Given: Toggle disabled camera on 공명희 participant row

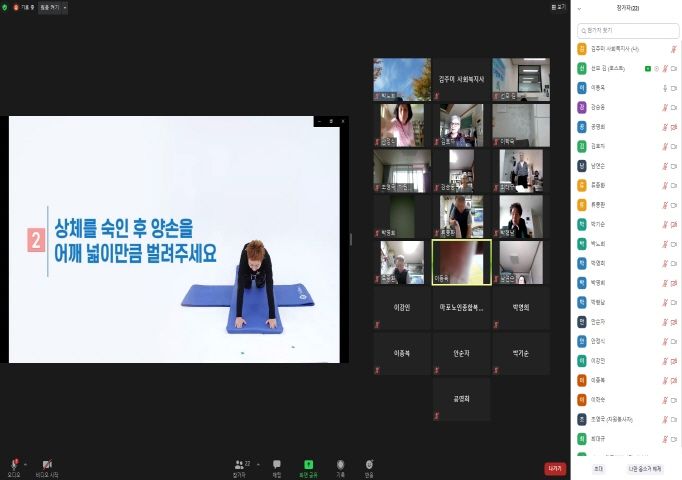Looking at the screenshot, I should [674, 127].
